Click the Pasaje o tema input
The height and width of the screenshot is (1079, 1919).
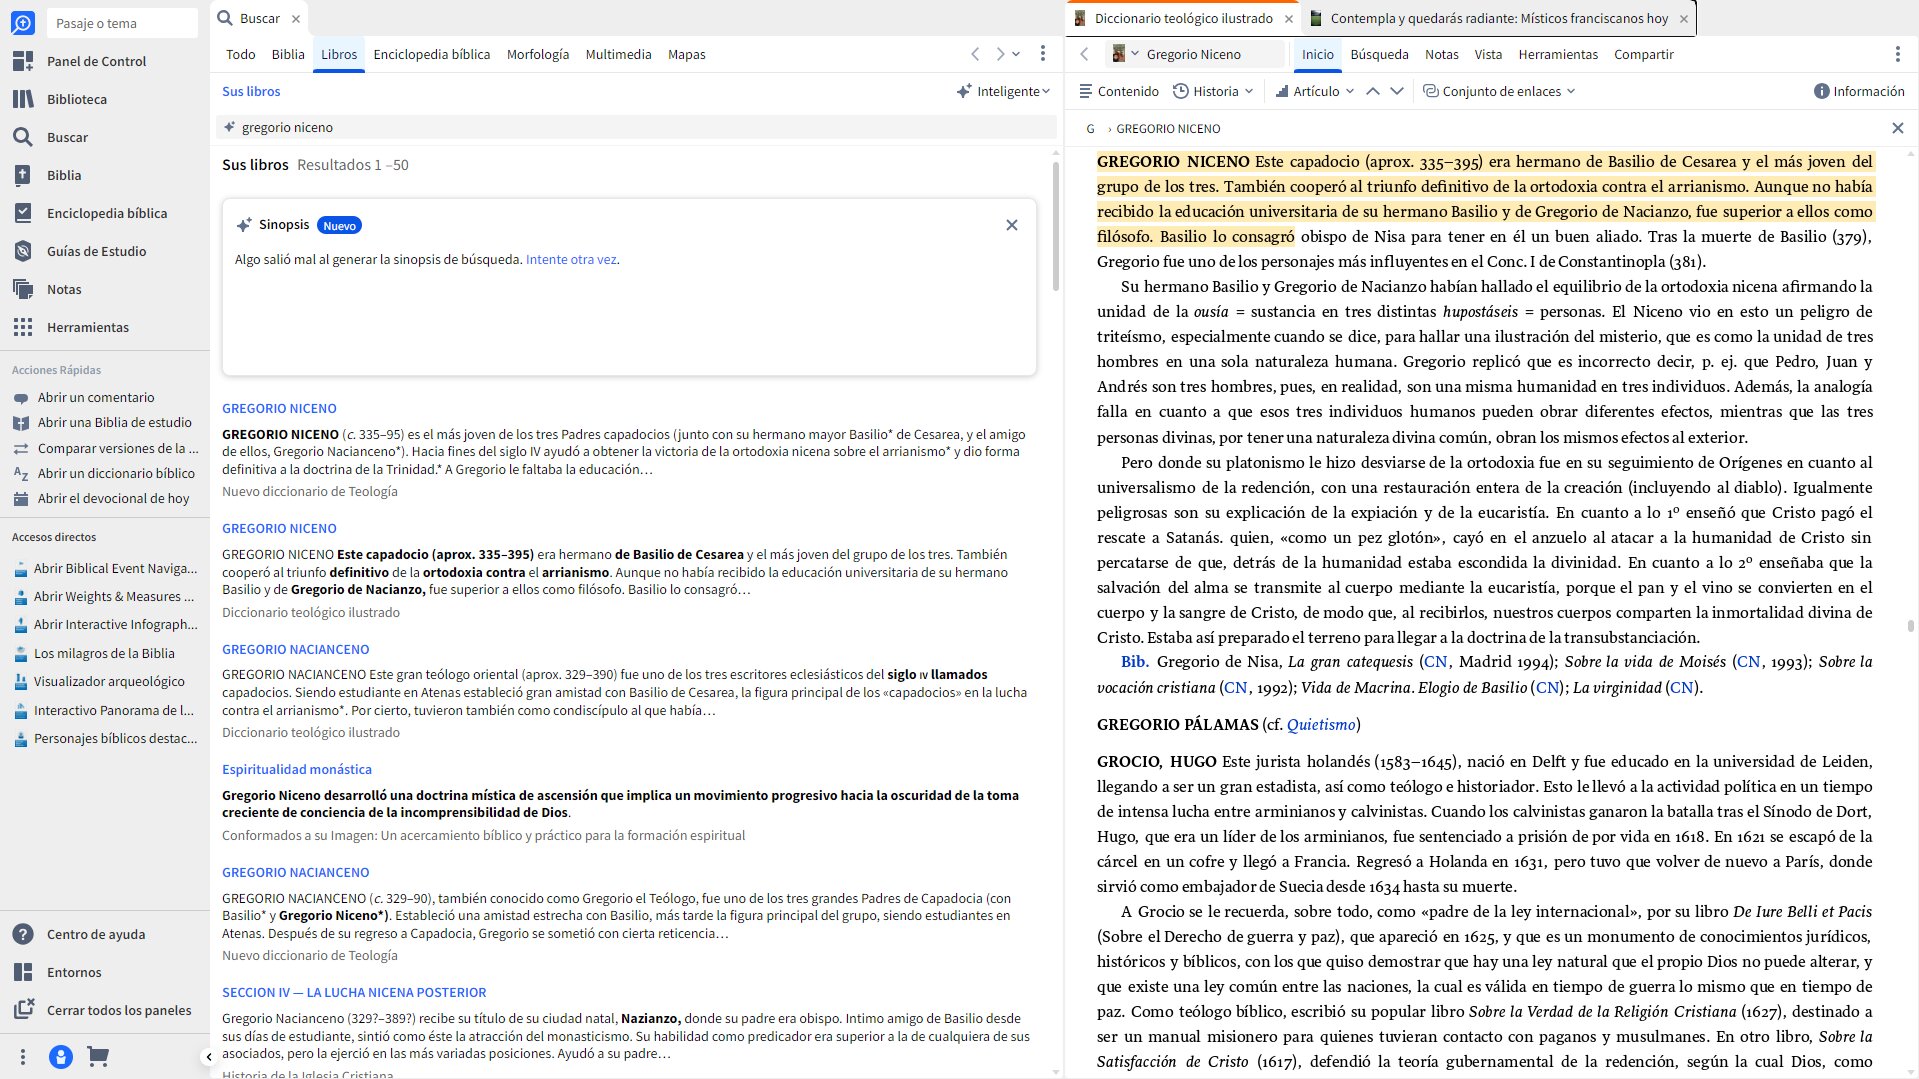click(122, 23)
